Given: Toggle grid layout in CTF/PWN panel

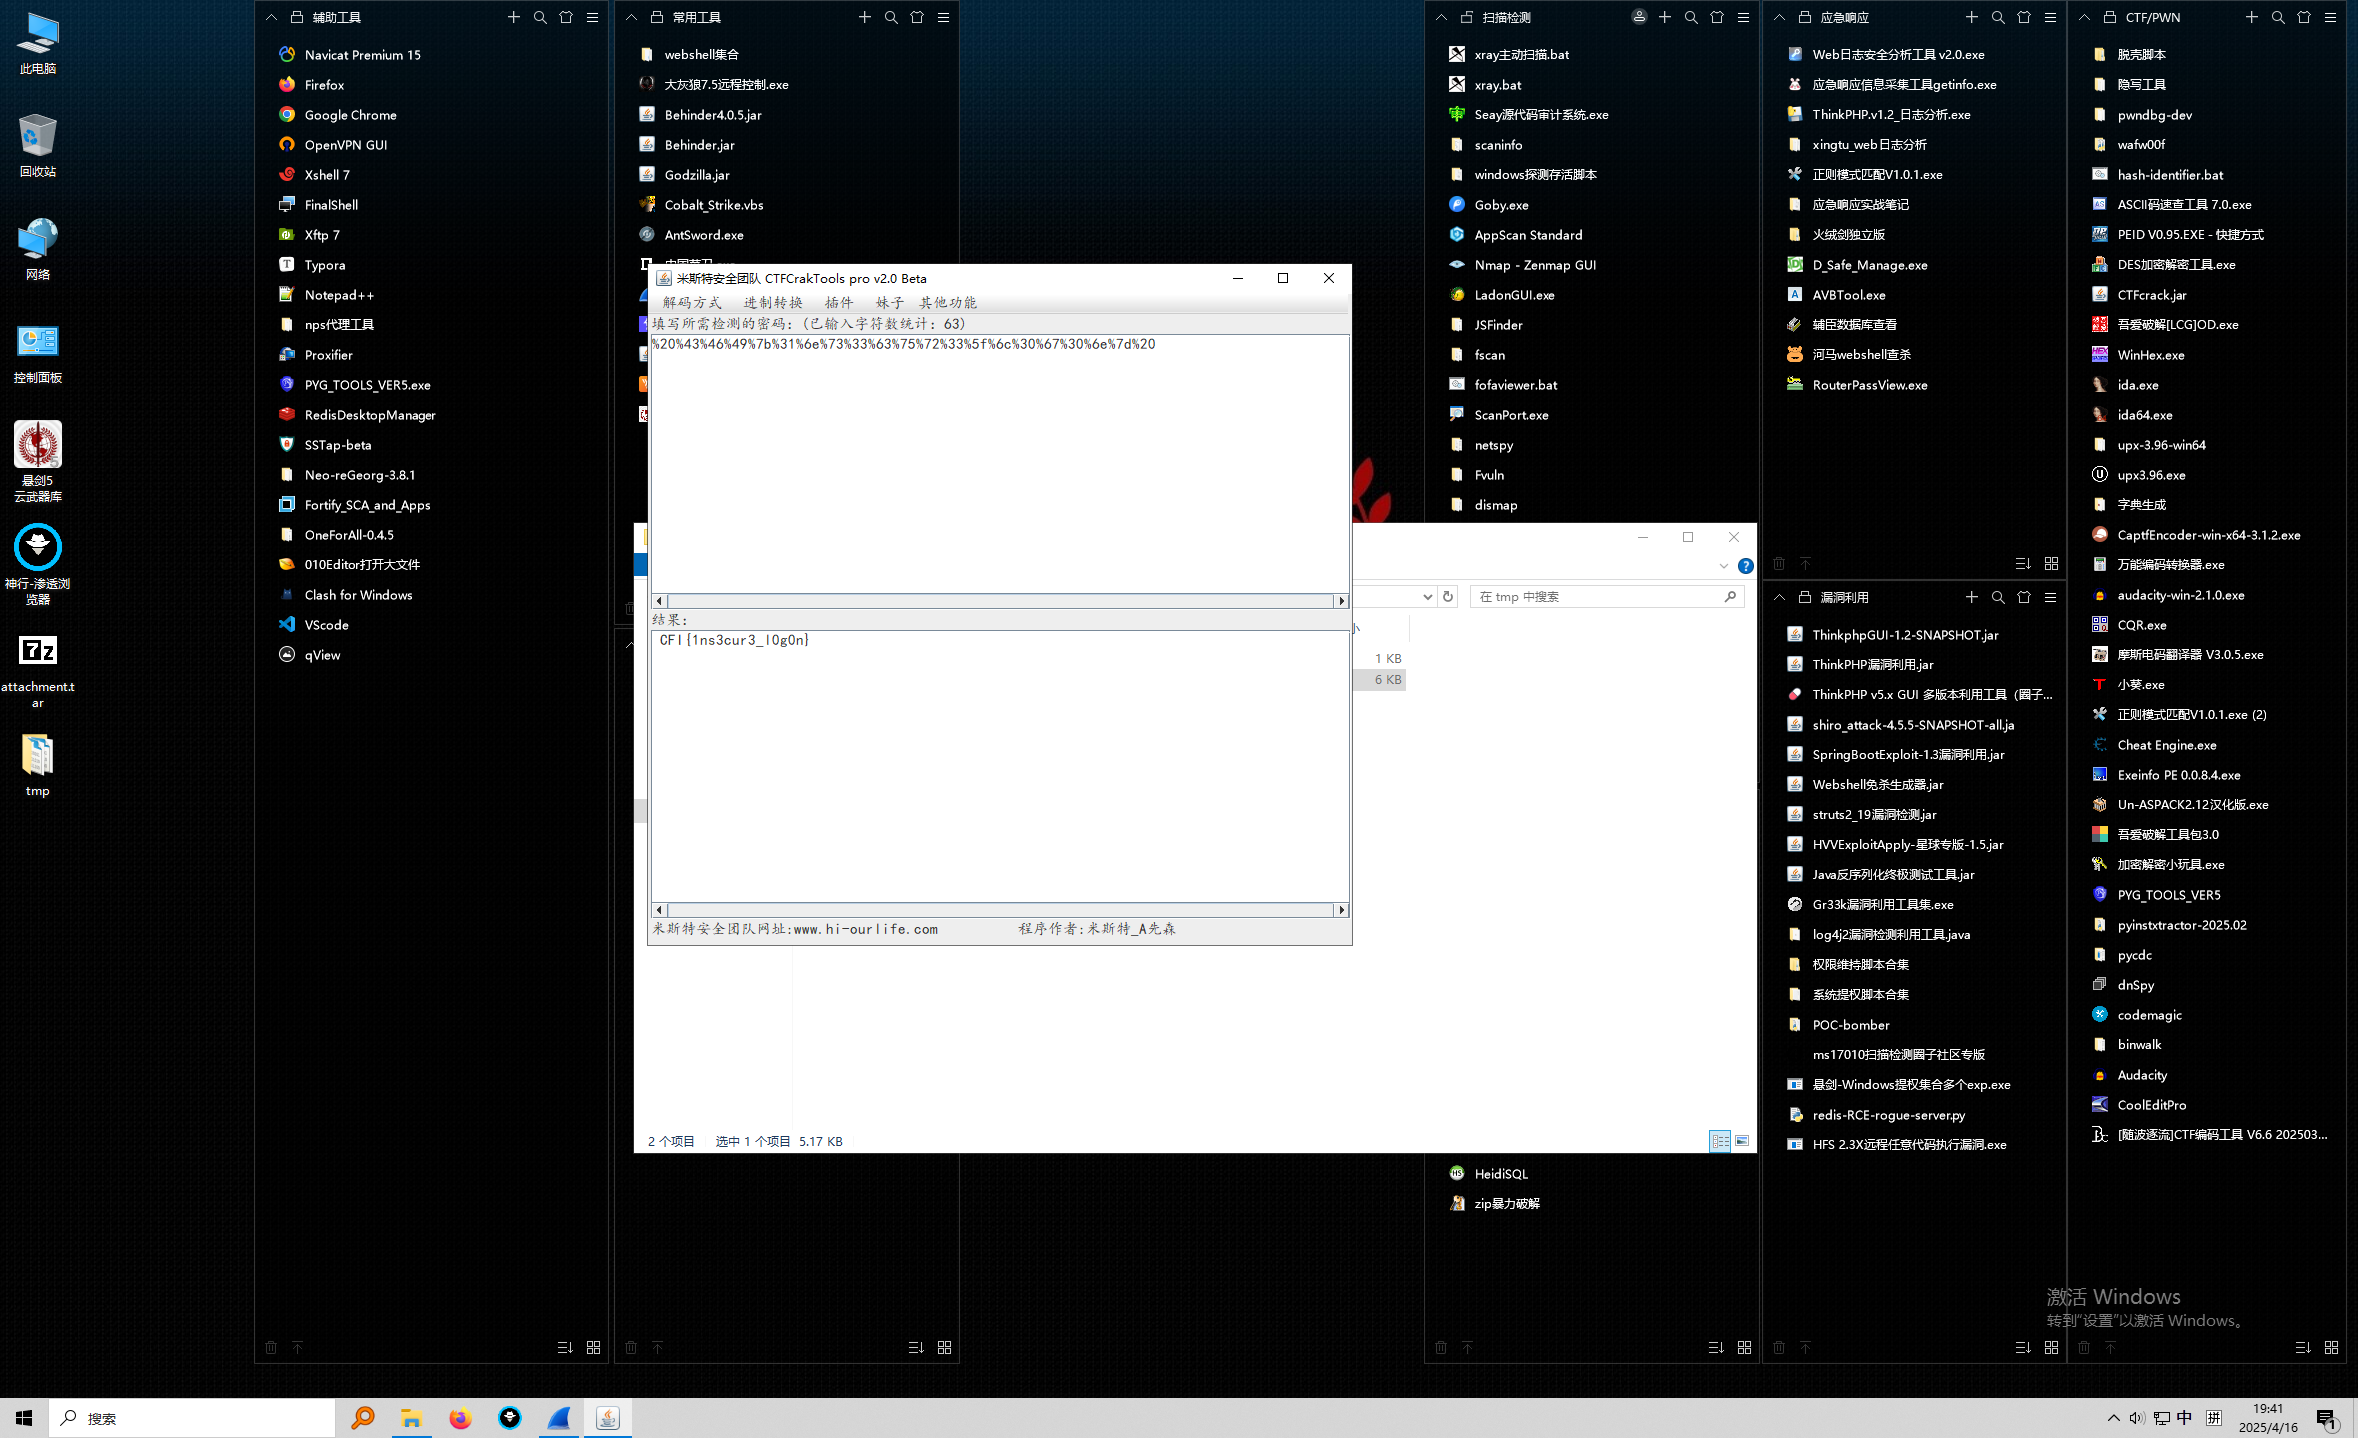Looking at the screenshot, I should (2332, 1347).
